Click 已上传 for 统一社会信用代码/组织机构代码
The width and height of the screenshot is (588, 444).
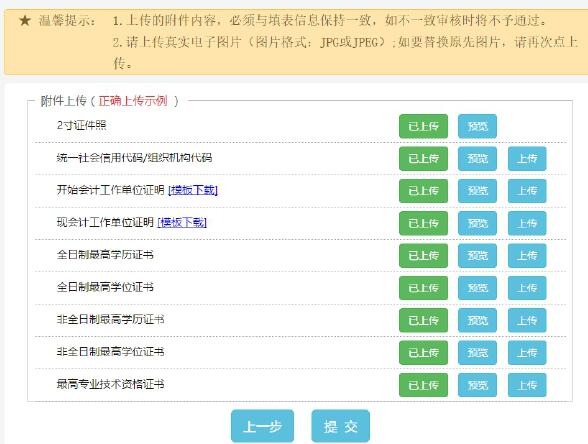[x=423, y=159]
